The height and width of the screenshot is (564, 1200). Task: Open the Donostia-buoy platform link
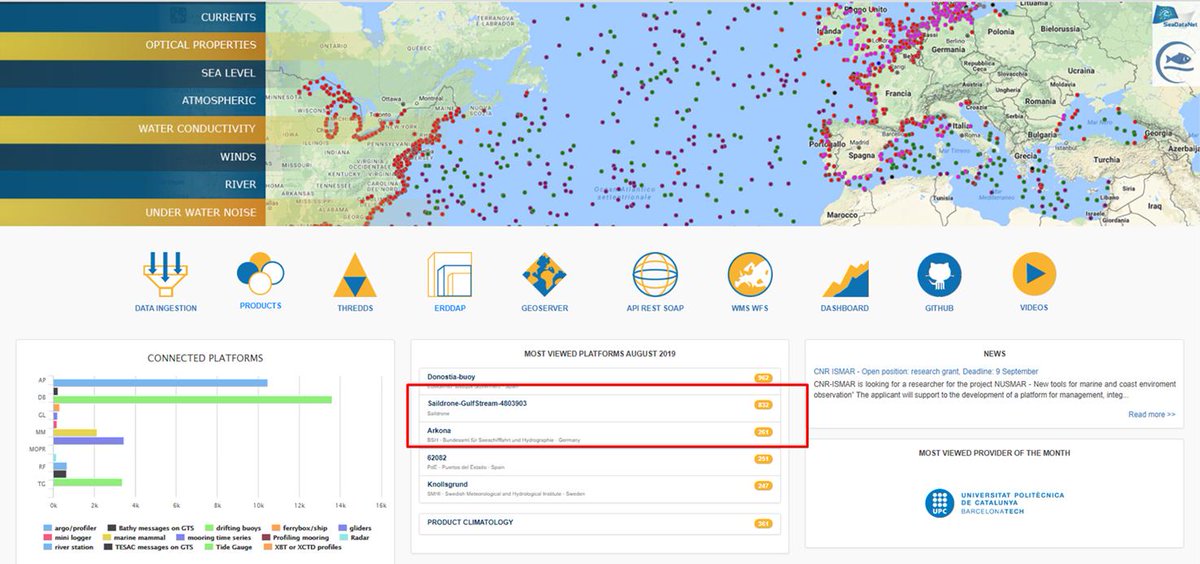pyautogui.click(x=449, y=376)
